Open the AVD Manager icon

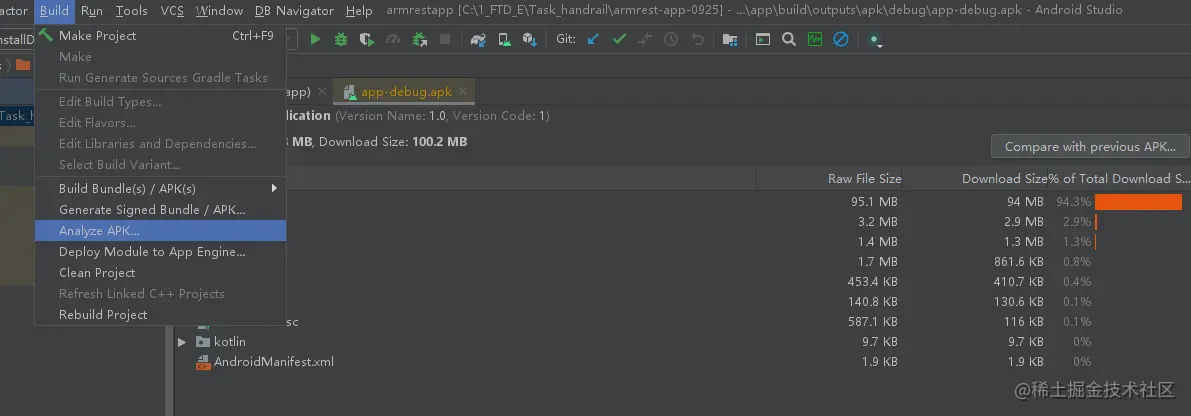(x=504, y=39)
